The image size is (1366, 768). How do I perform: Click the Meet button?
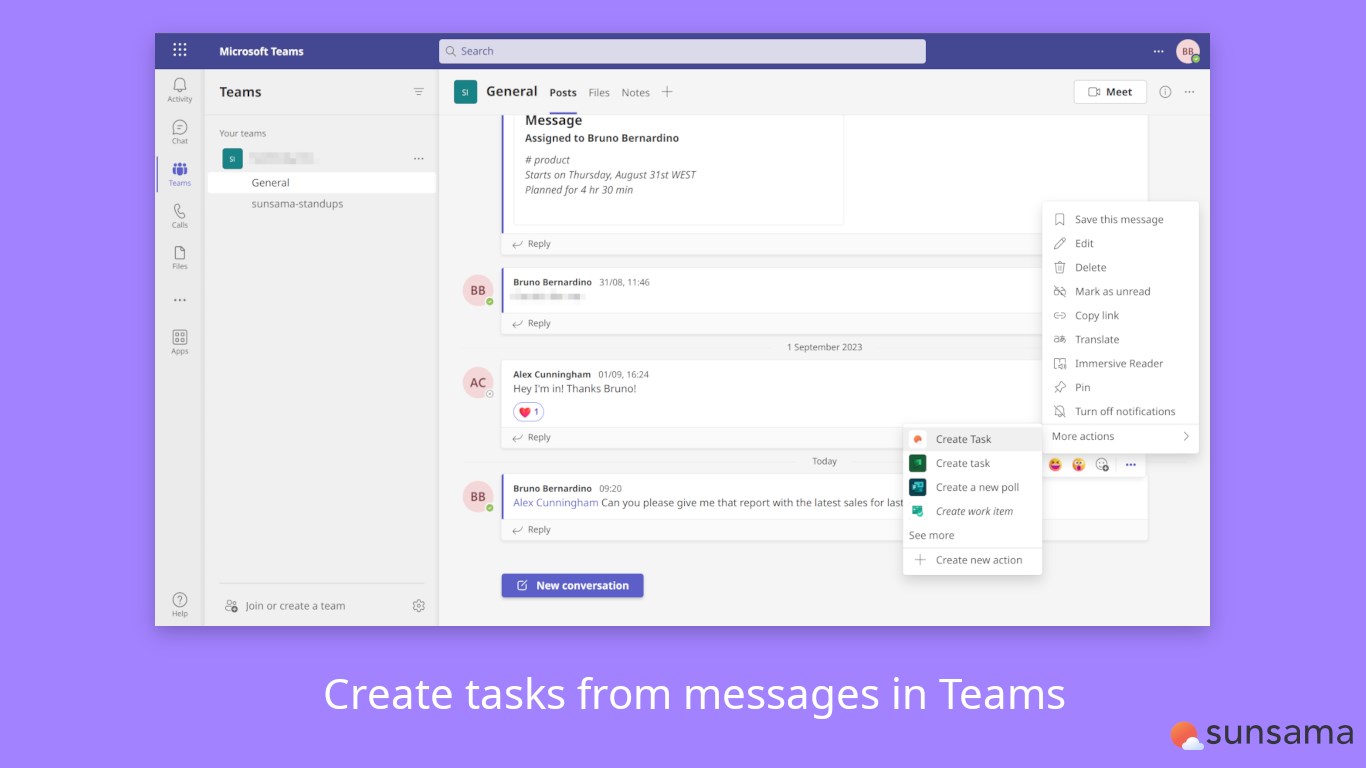(x=1110, y=91)
